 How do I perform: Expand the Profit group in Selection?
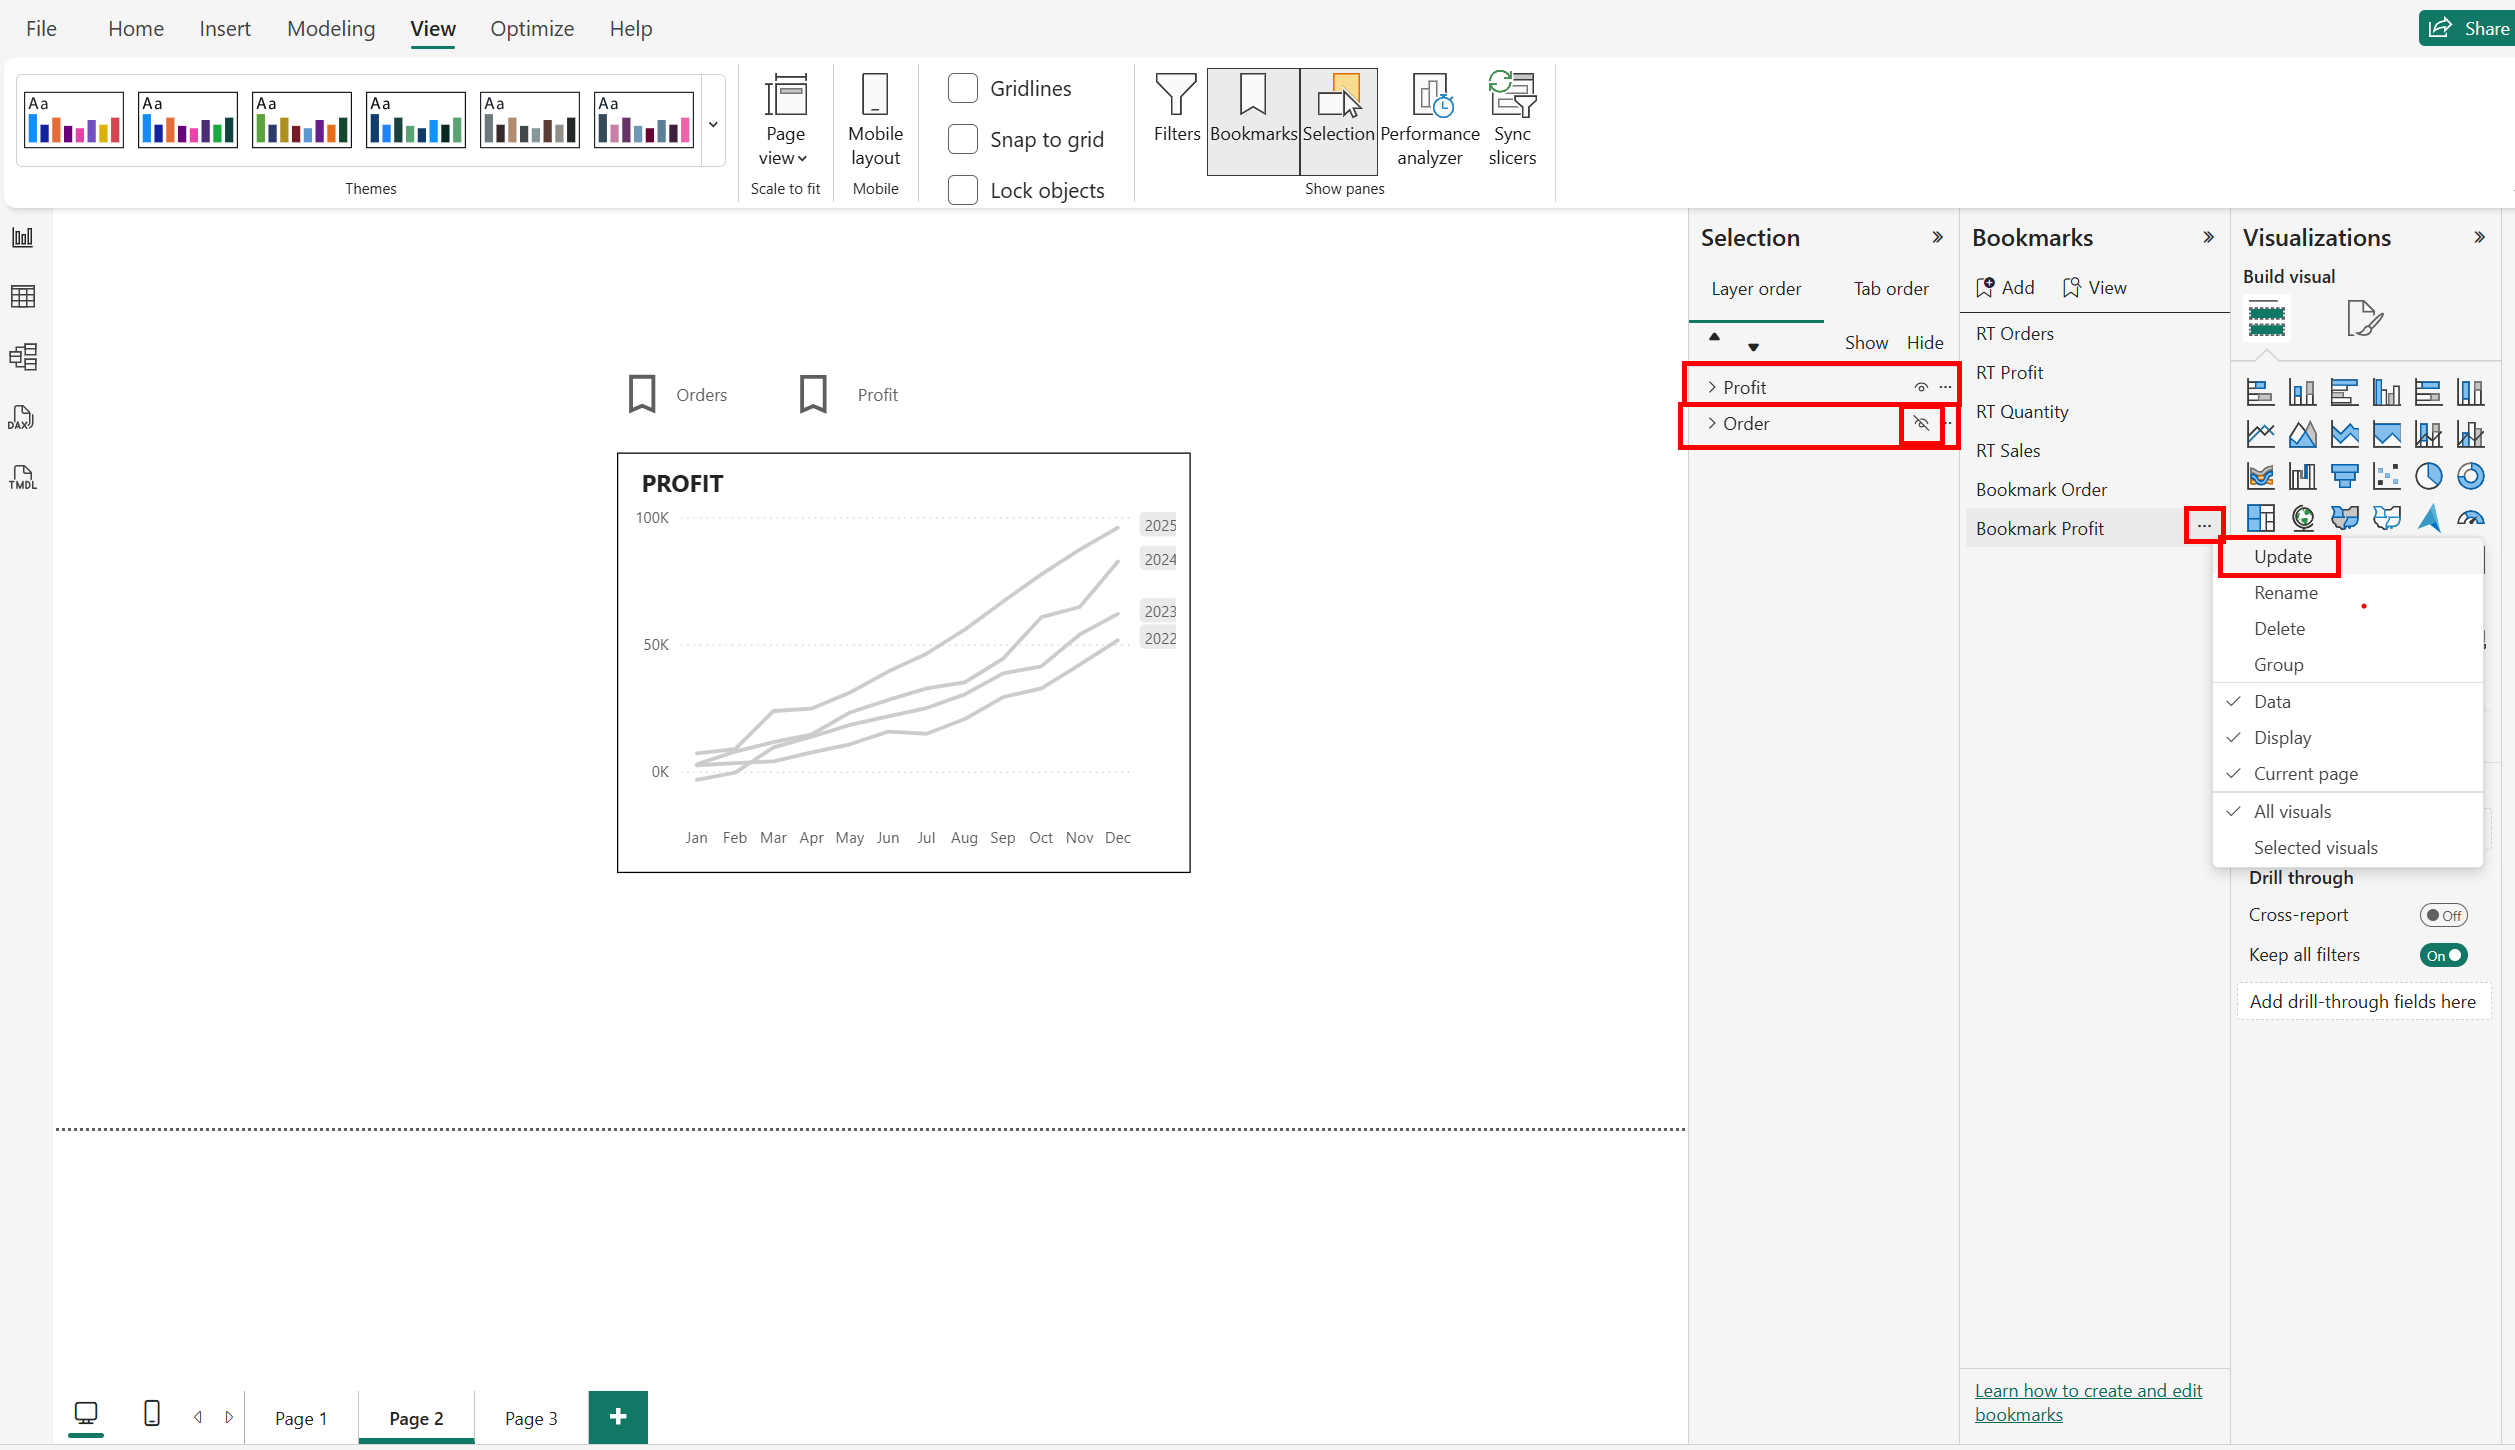1712,388
